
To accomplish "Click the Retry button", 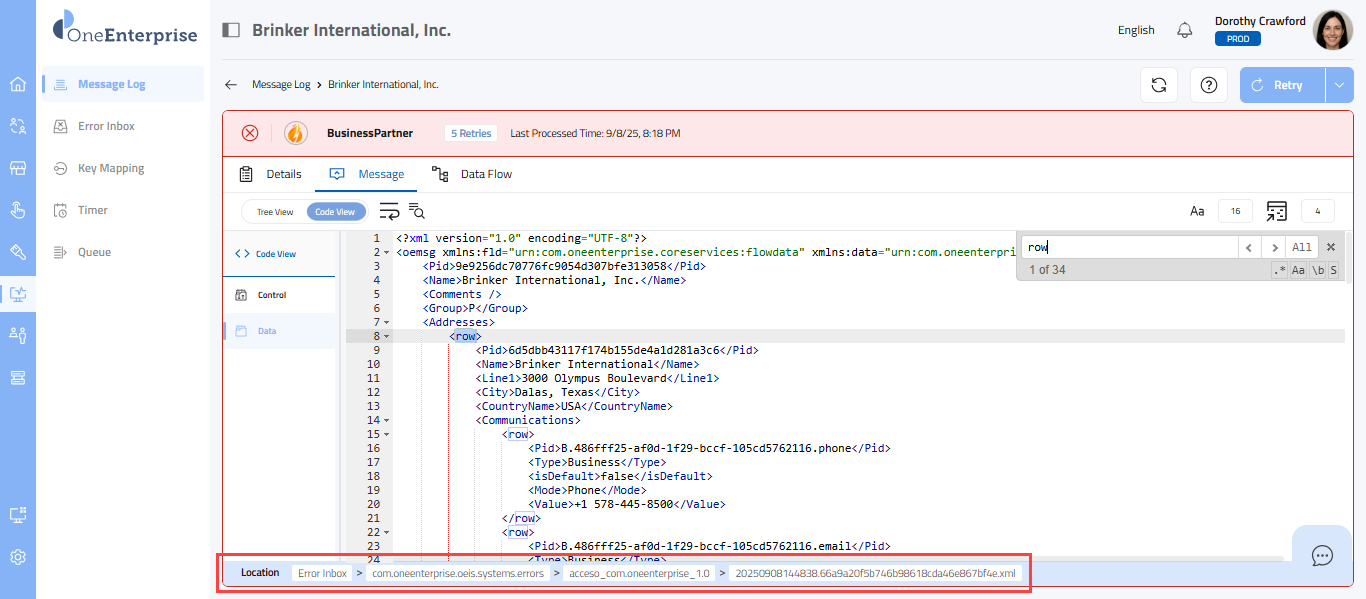I will pos(1282,85).
